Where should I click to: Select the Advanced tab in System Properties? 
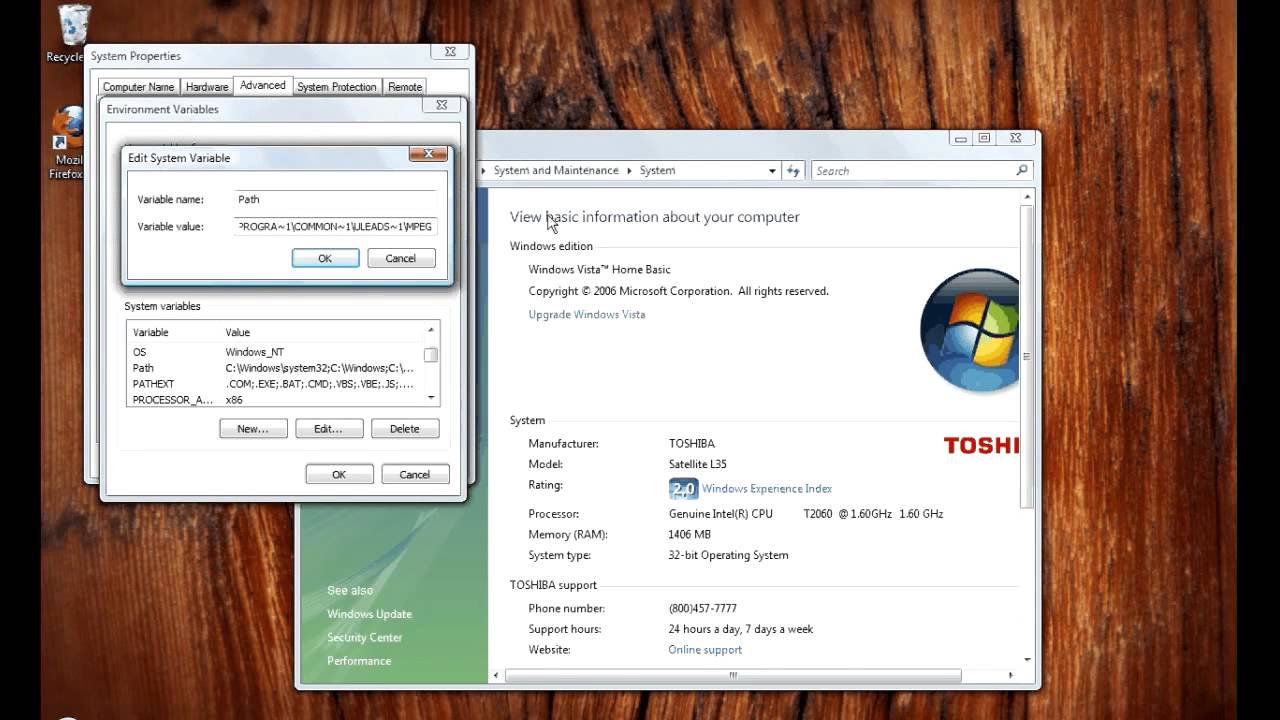coord(263,85)
